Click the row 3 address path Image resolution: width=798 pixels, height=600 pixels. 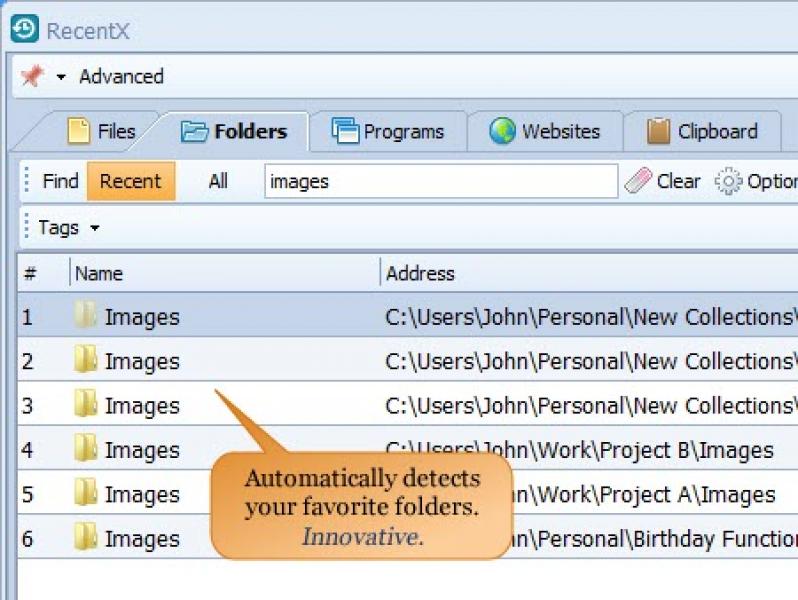[x=591, y=406]
